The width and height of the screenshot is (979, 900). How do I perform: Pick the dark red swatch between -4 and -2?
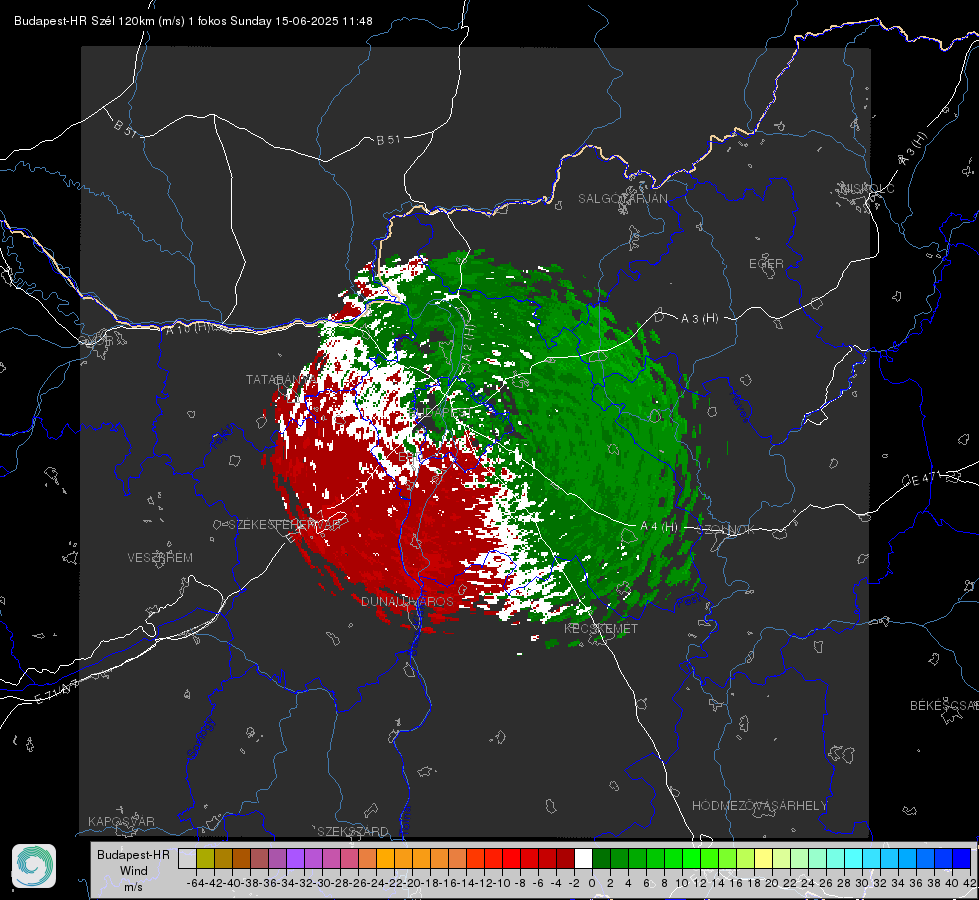tap(565, 858)
